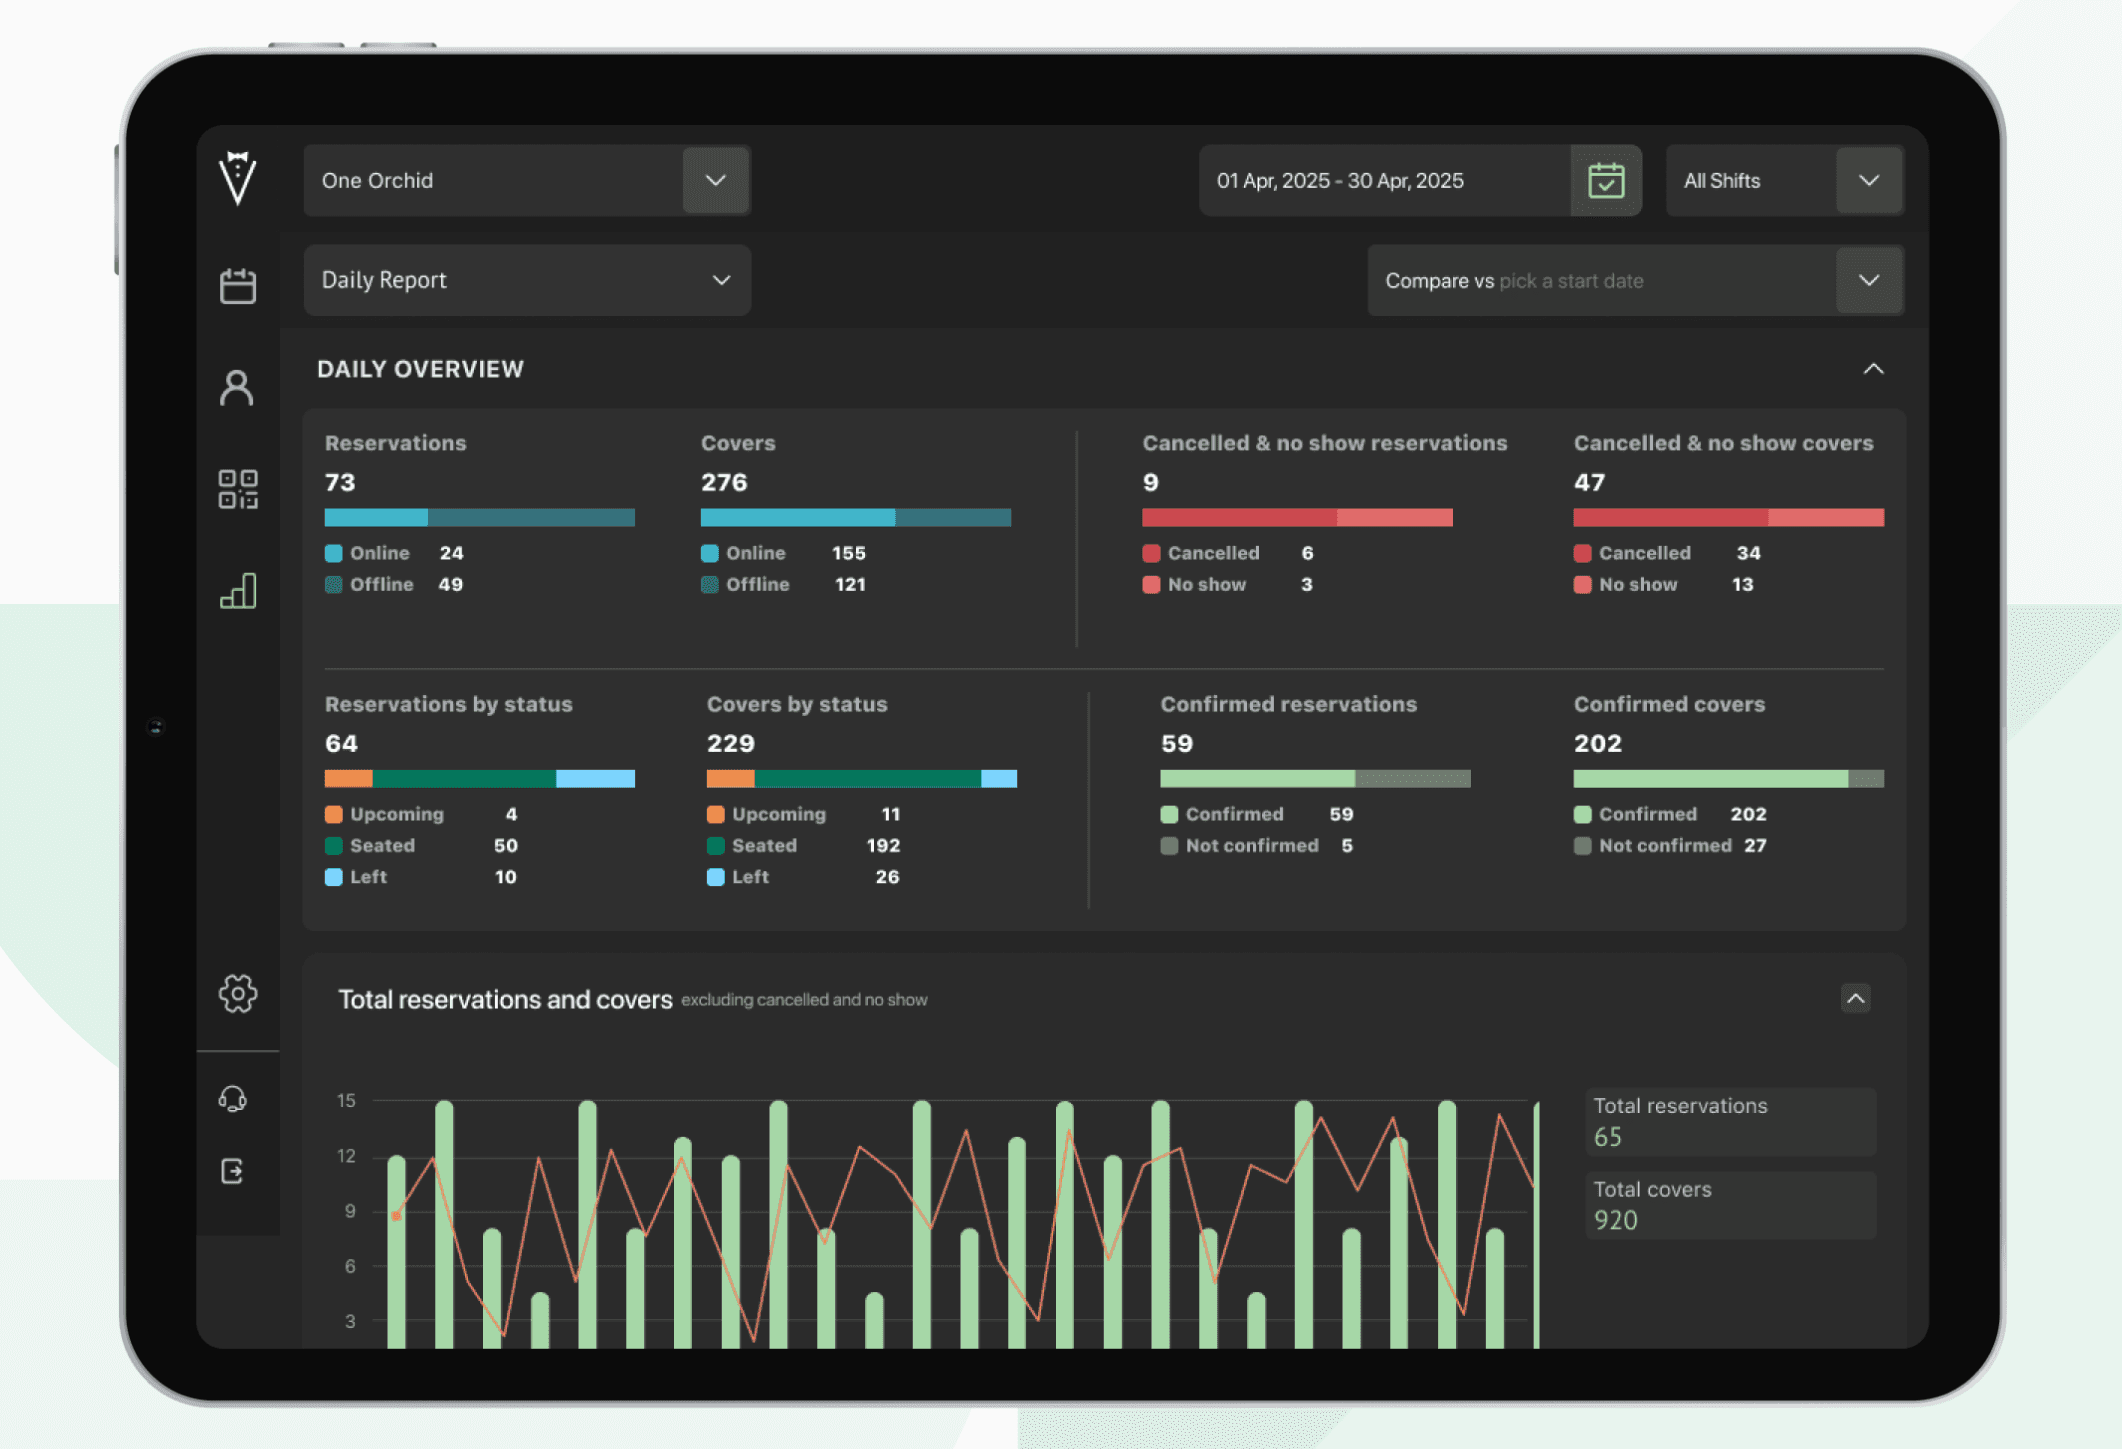Open the reports bar chart icon
2122x1449 pixels.
click(x=237, y=591)
